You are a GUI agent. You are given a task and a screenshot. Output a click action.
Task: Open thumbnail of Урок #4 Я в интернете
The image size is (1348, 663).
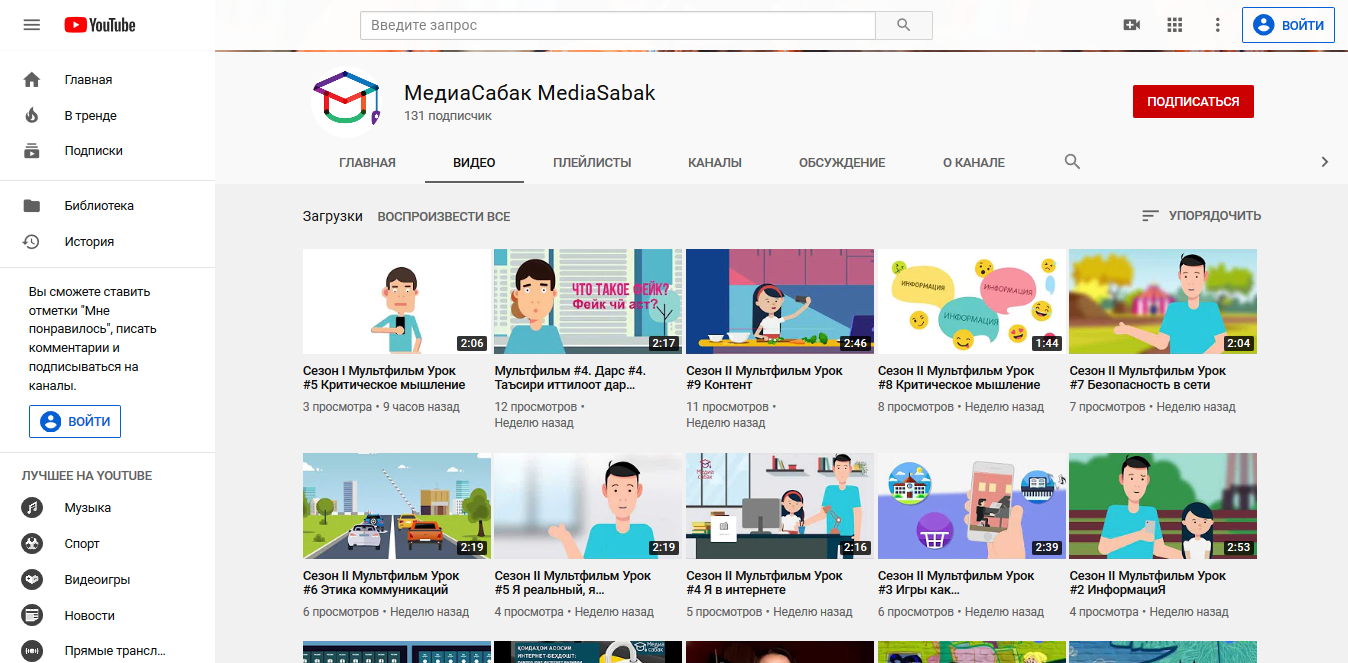coord(780,506)
